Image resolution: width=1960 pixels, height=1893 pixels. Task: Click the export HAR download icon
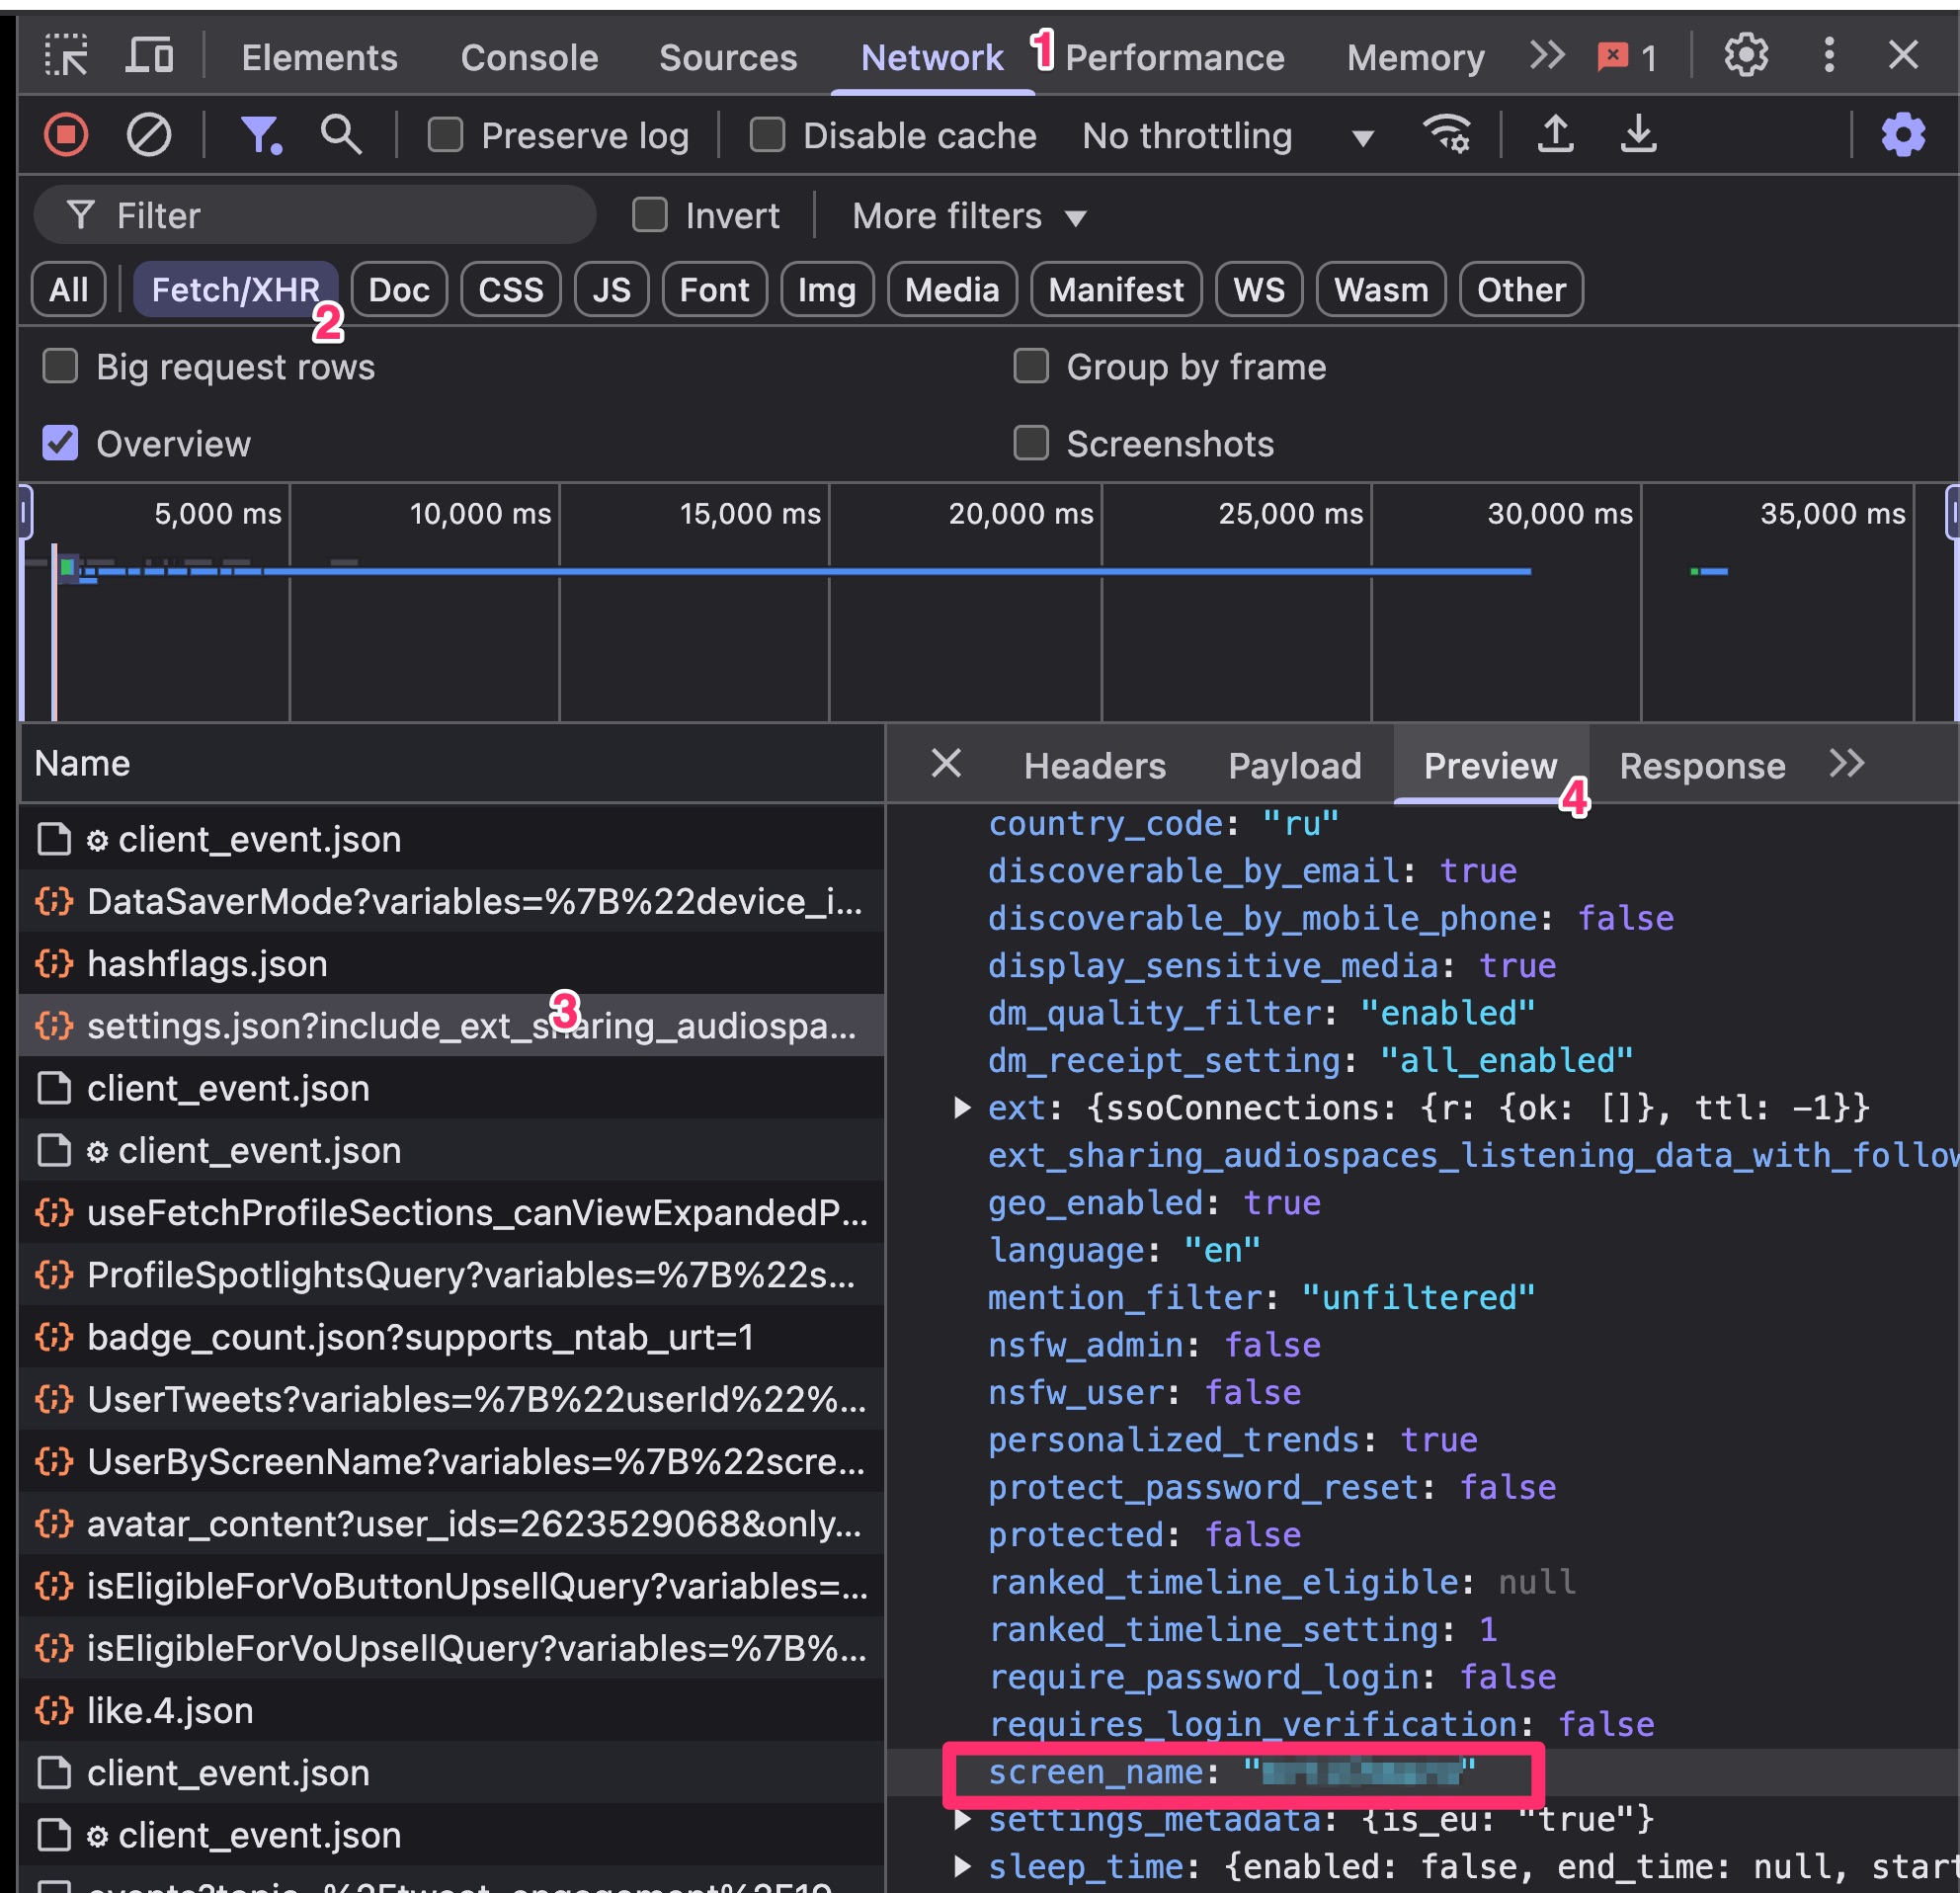[x=1638, y=135]
